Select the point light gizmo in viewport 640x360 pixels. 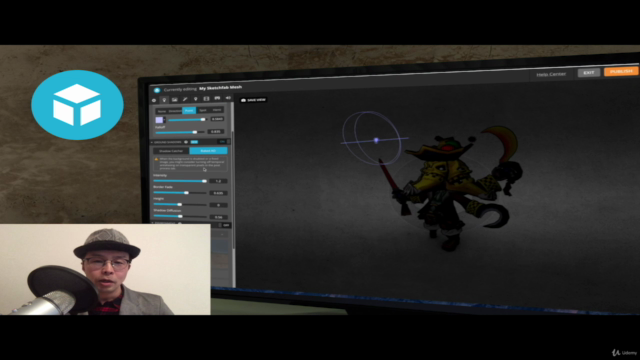(x=376, y=140)
